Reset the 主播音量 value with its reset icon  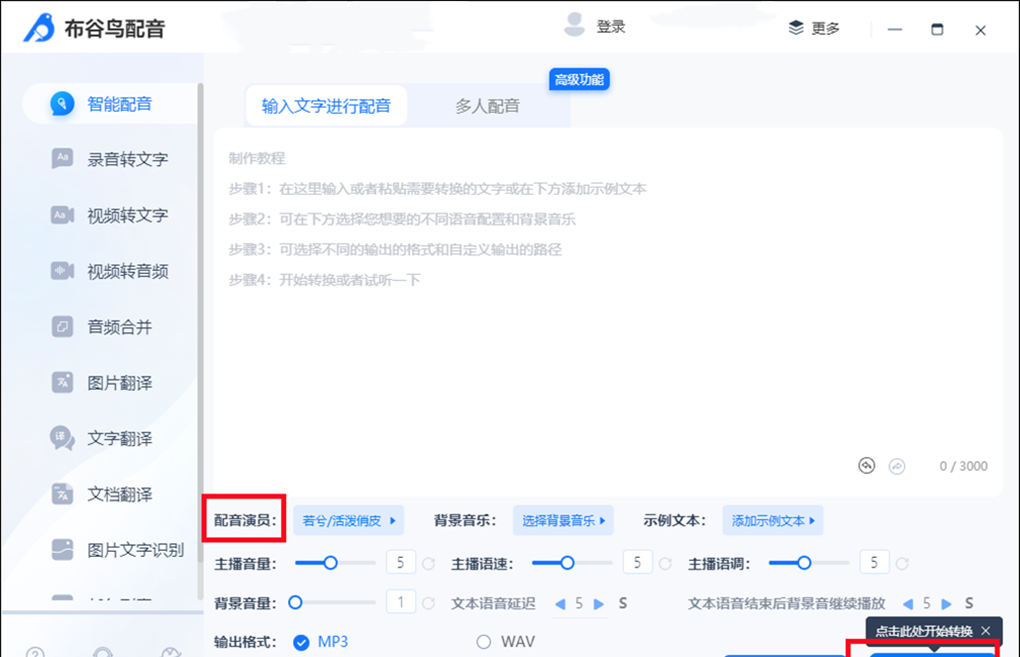[428, 563]
